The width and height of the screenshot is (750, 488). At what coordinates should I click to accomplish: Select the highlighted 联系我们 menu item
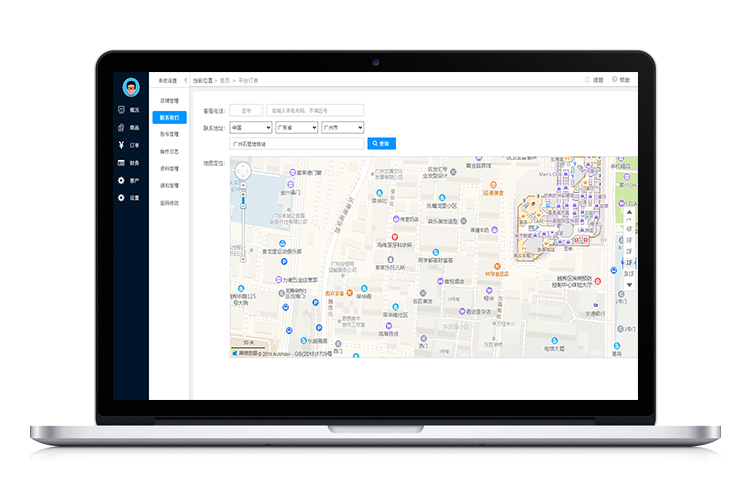169,117
